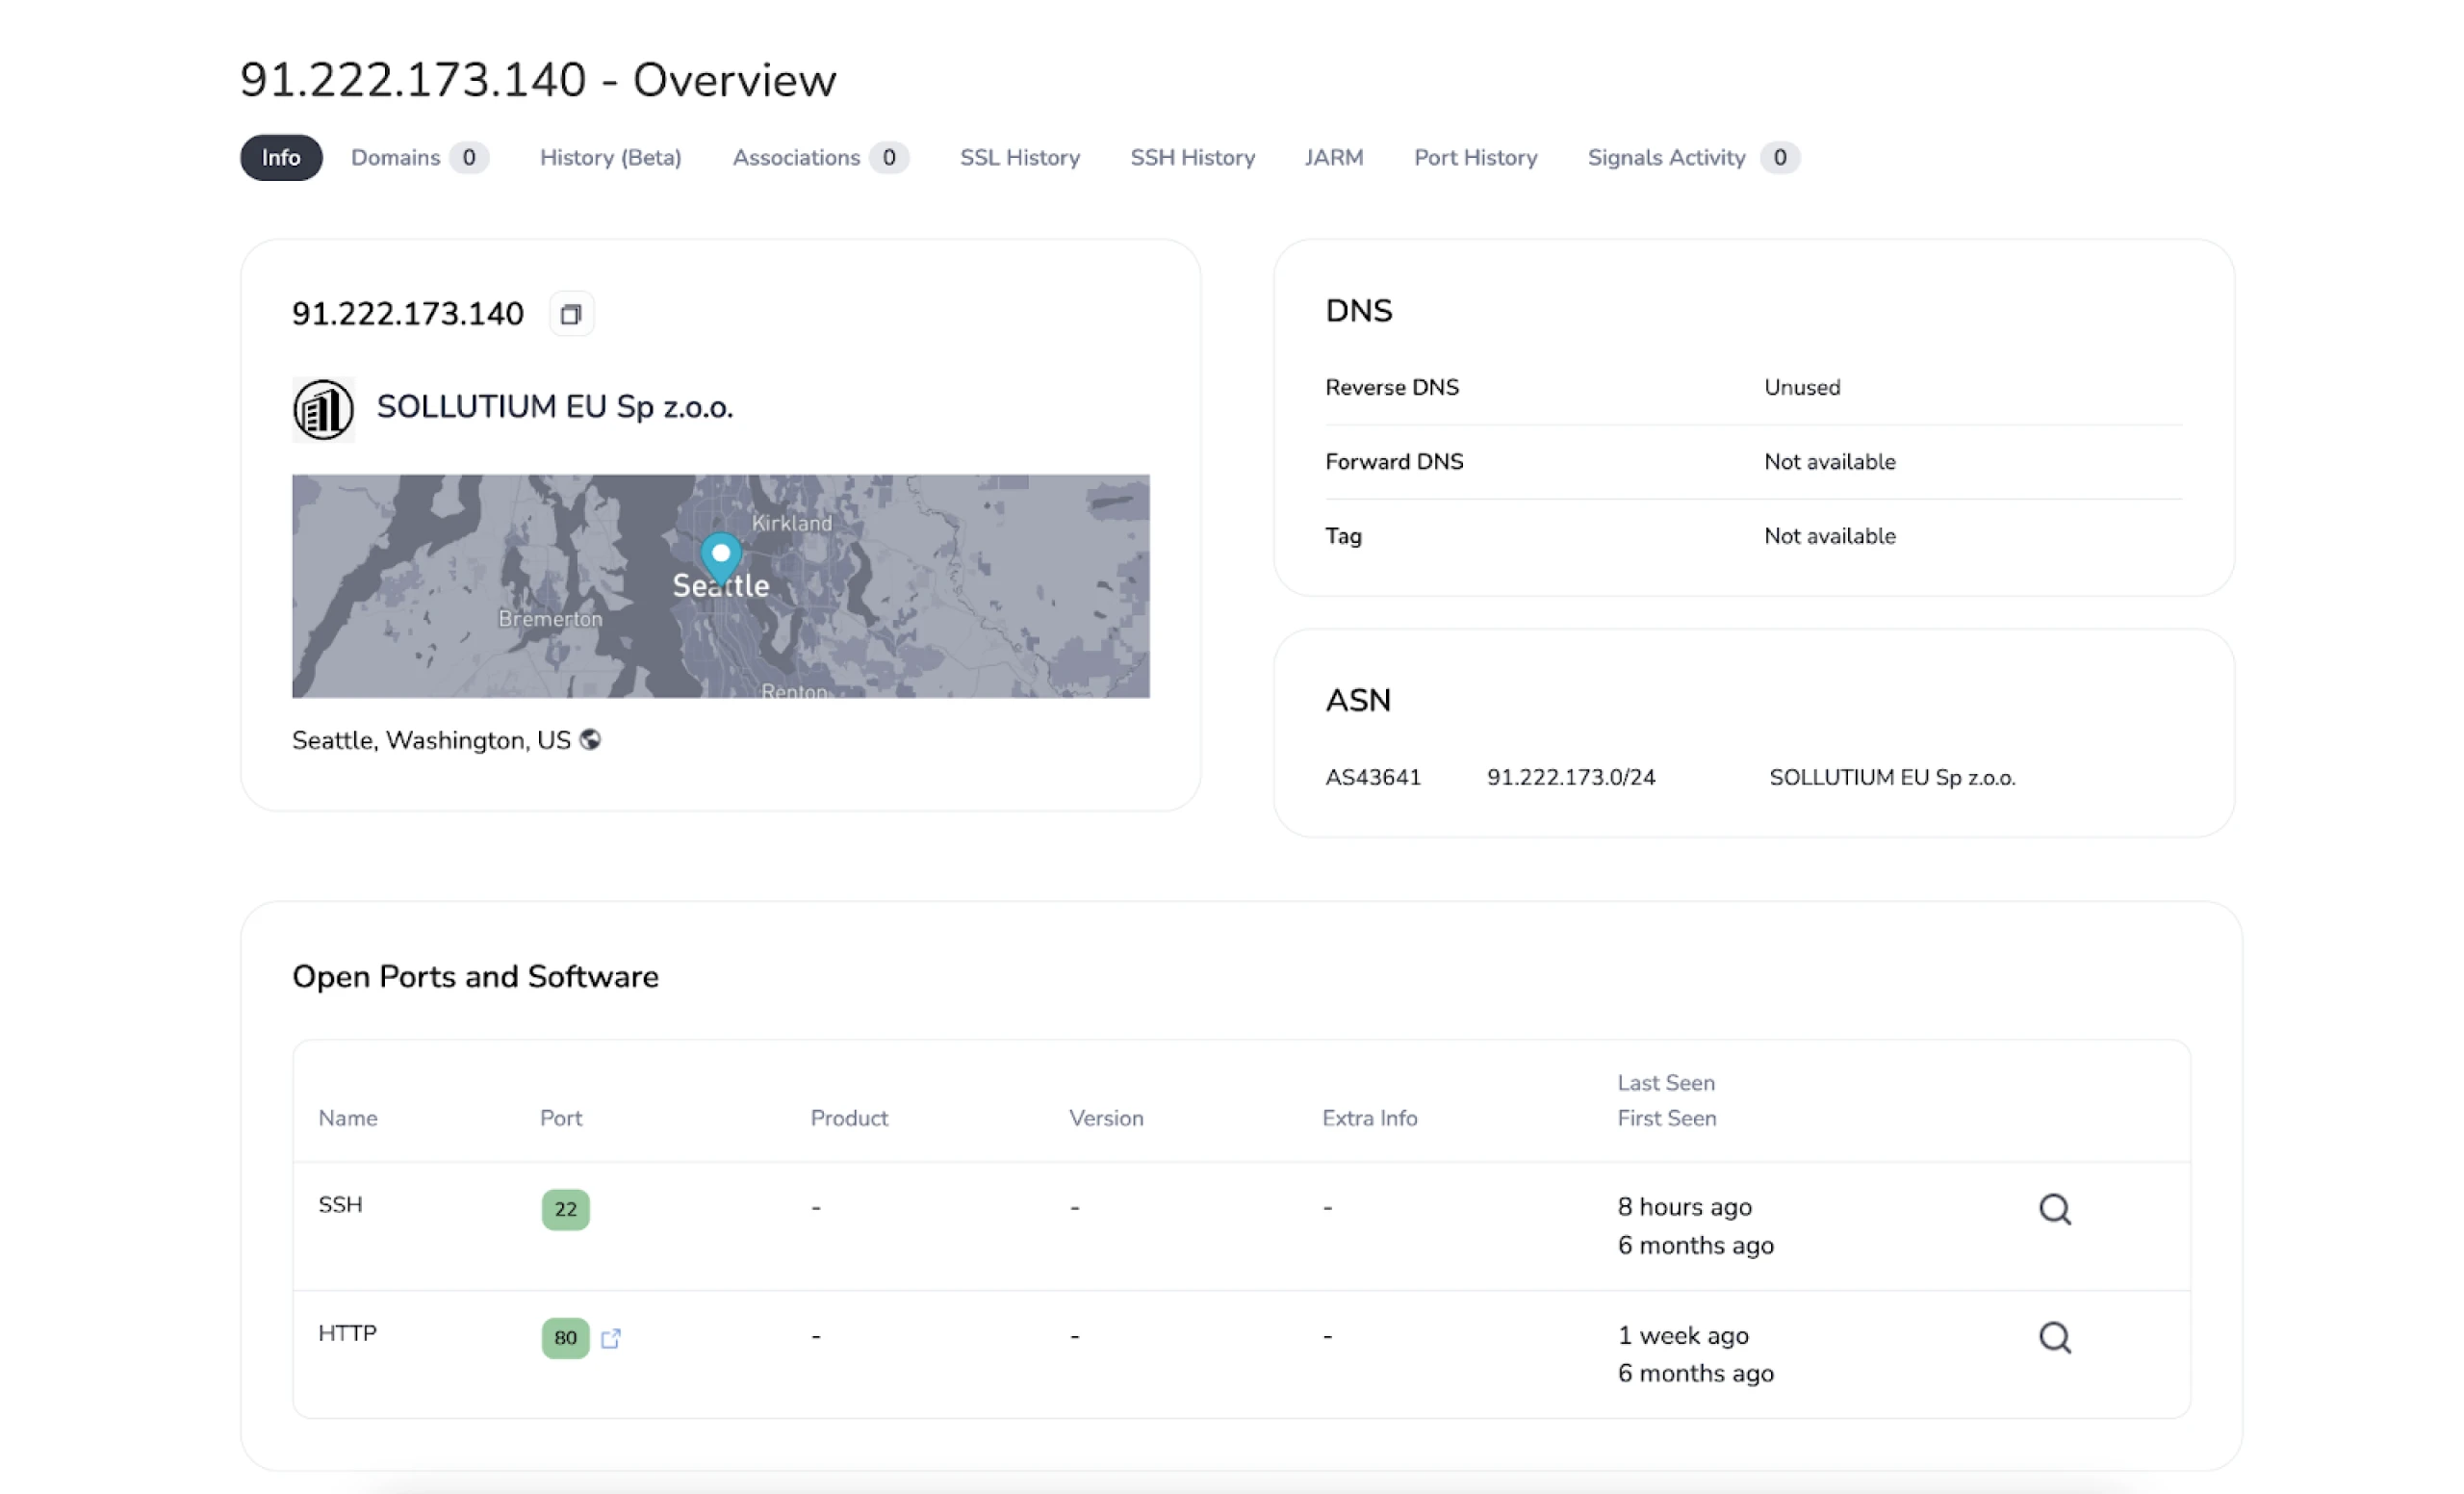Open search details for the HTTP service
Viewport: 2464px width, 1494px height.
tap(2055, 1337)
